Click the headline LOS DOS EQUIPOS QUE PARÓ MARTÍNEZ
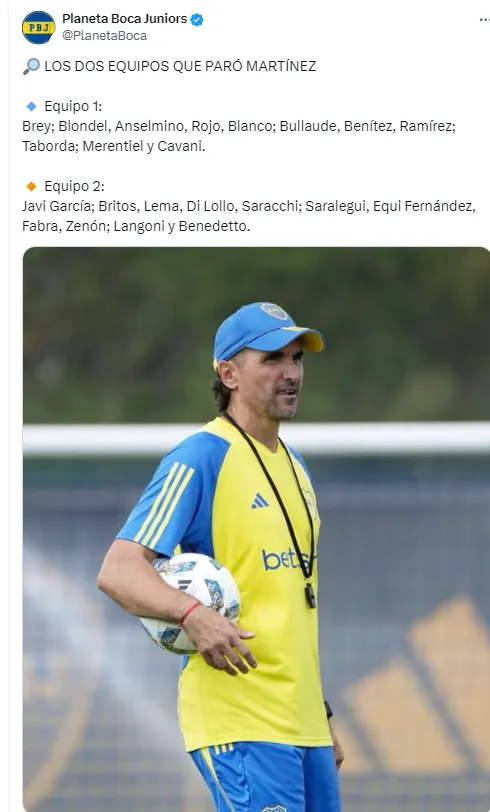490x812 pixels. 180,66
